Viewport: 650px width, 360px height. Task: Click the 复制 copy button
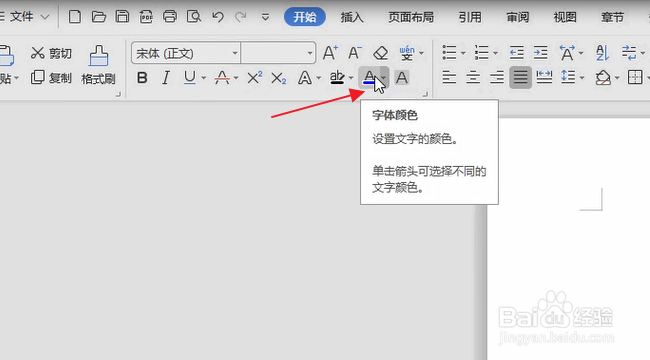coord(51,78)
